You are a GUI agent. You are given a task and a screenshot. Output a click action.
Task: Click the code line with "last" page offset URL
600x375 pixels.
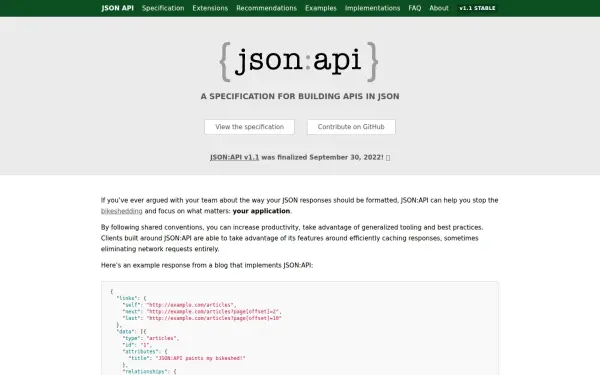point(202,318)
